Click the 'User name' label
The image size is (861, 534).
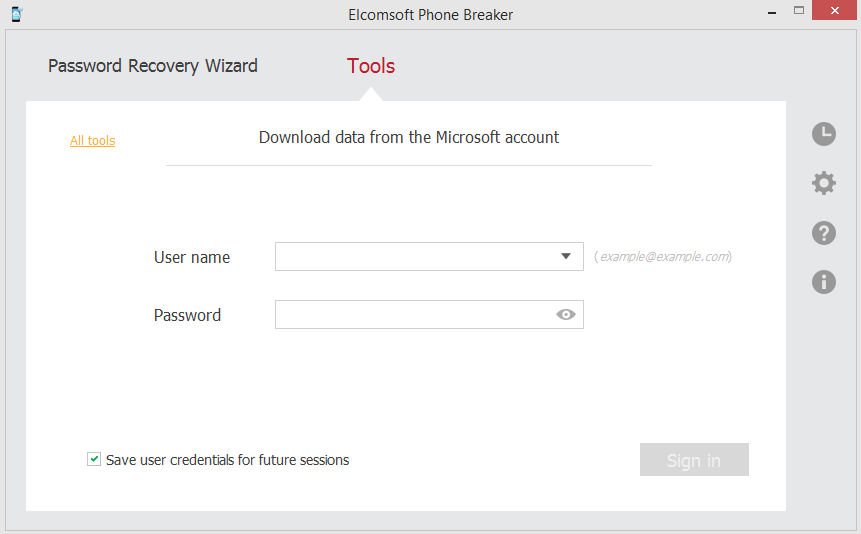[x=192, y=257]
